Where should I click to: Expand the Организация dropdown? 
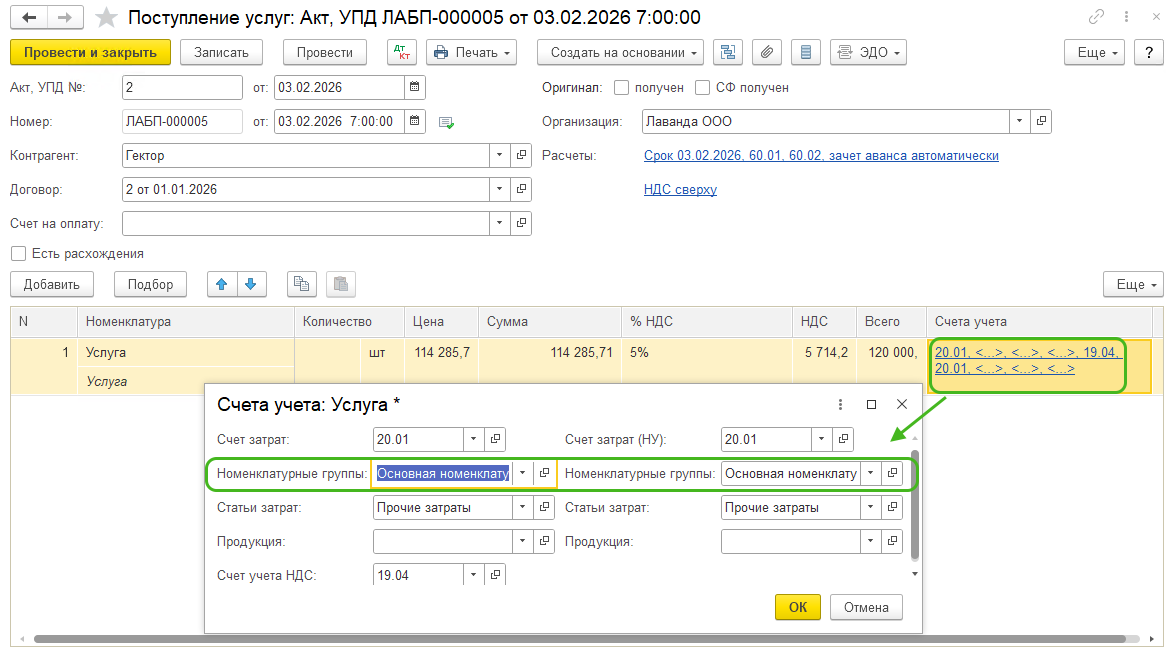click(1019, 121)
